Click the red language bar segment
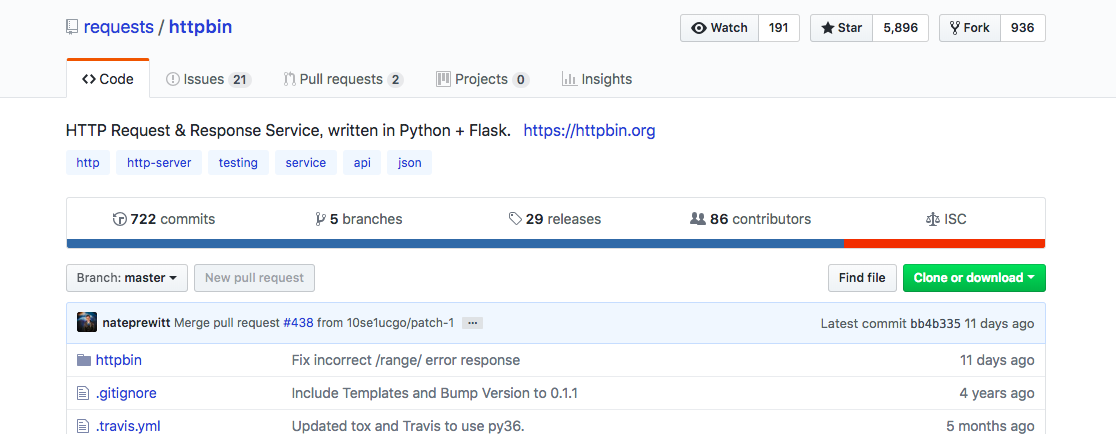 944,243
